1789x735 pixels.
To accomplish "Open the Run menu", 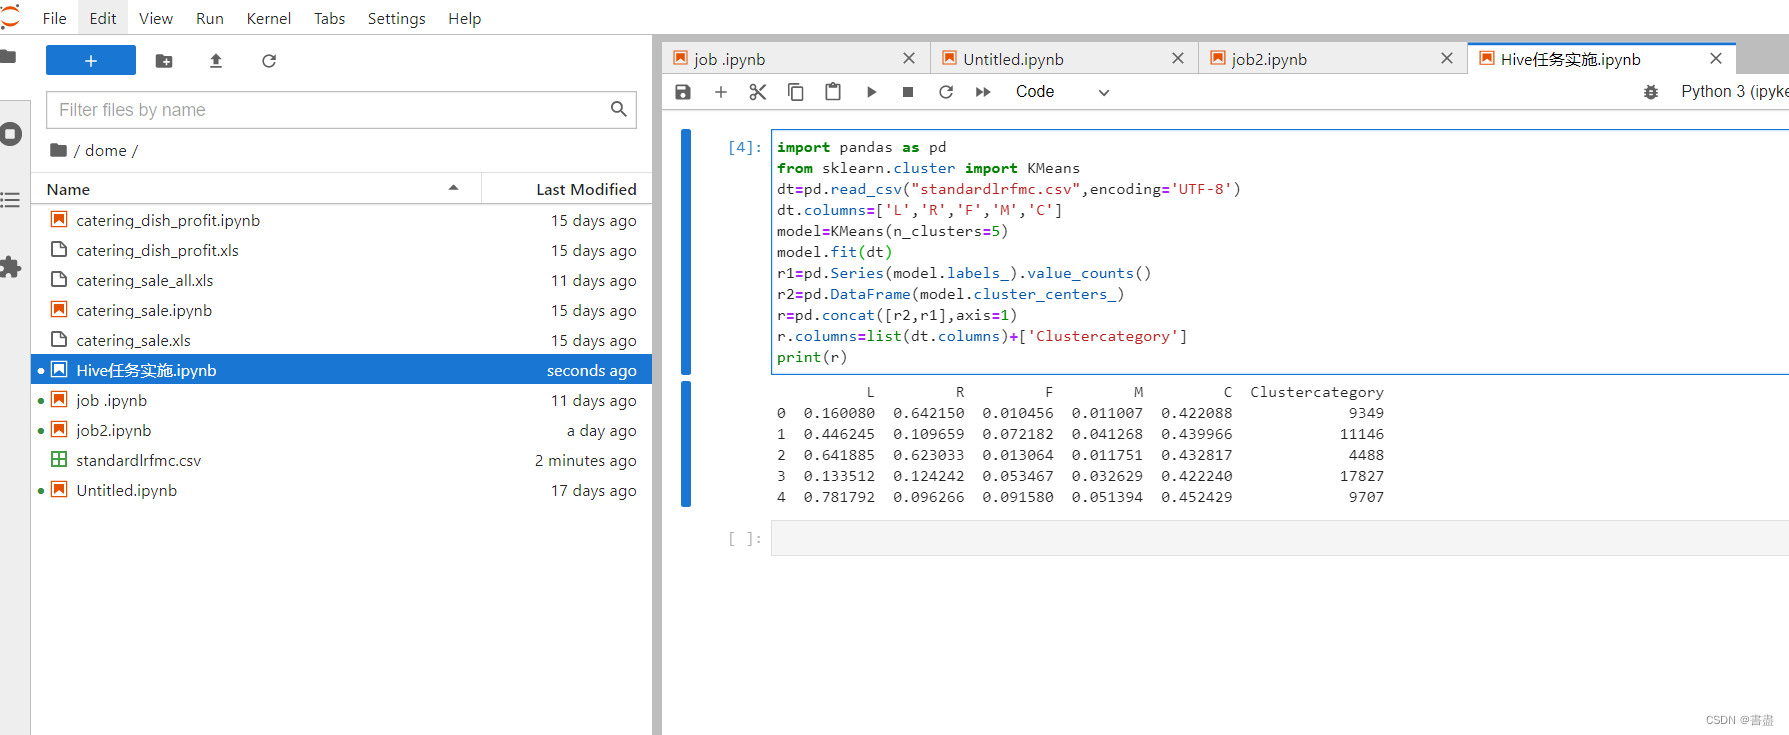I will 210,18.
